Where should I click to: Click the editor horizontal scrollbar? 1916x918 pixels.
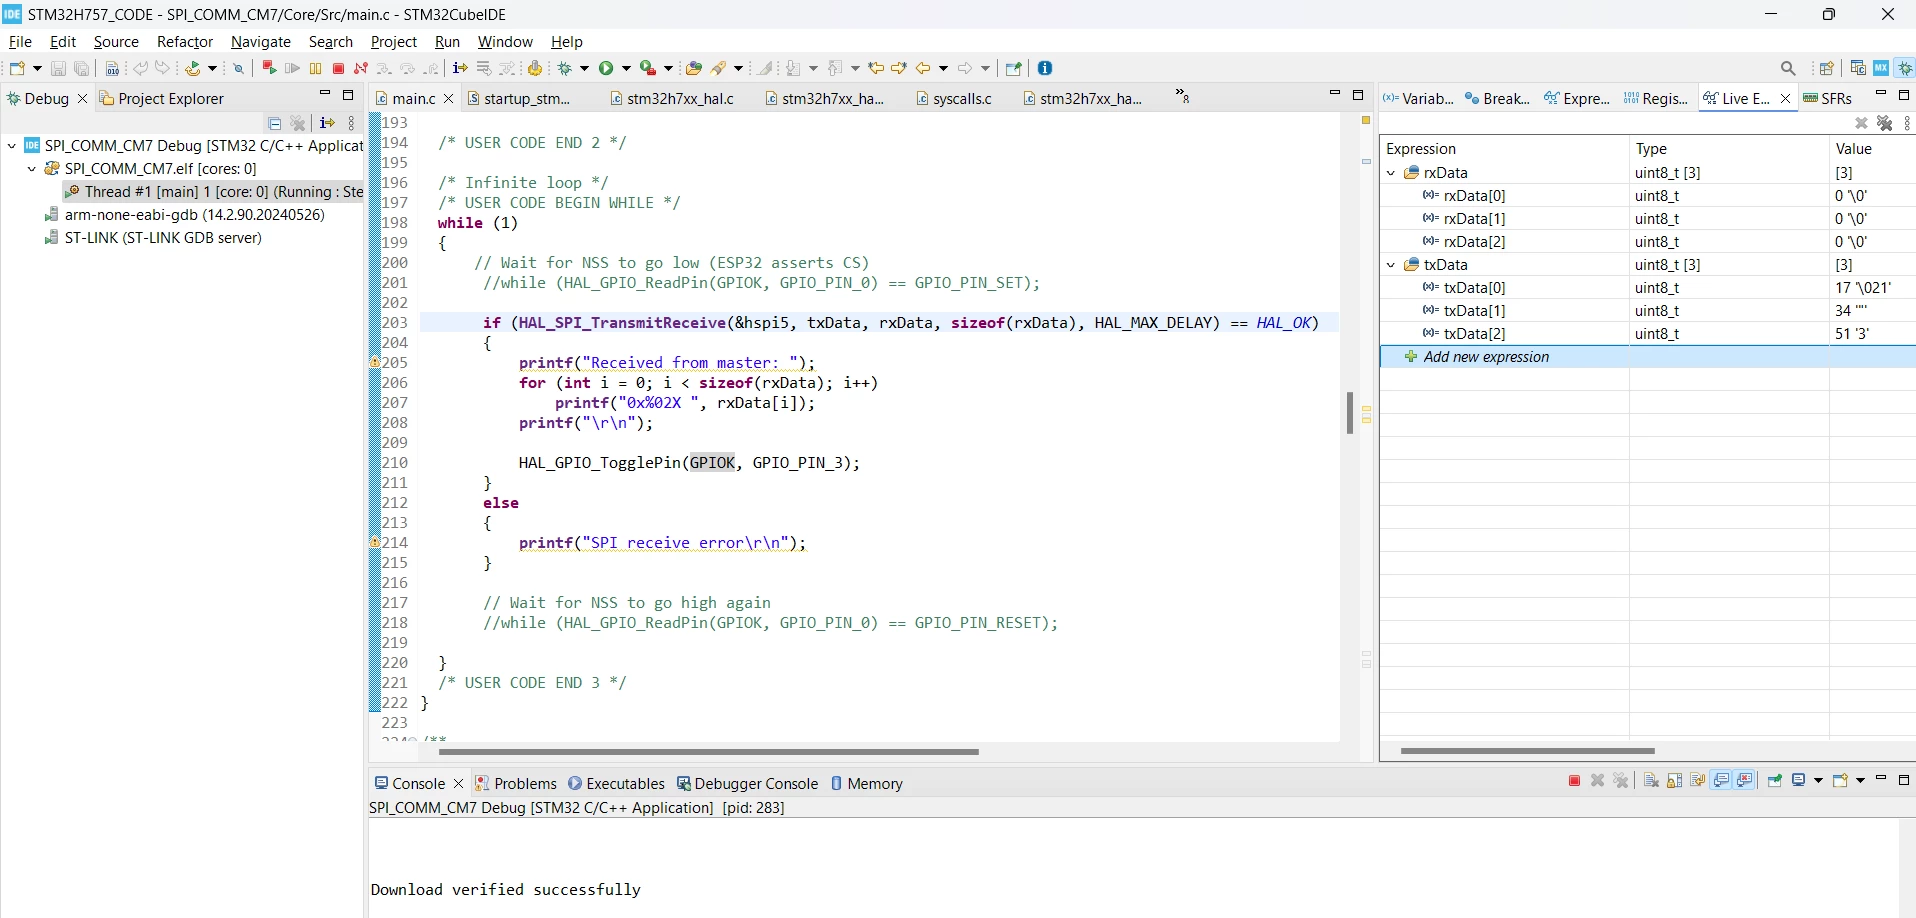[x=708, y=752]
